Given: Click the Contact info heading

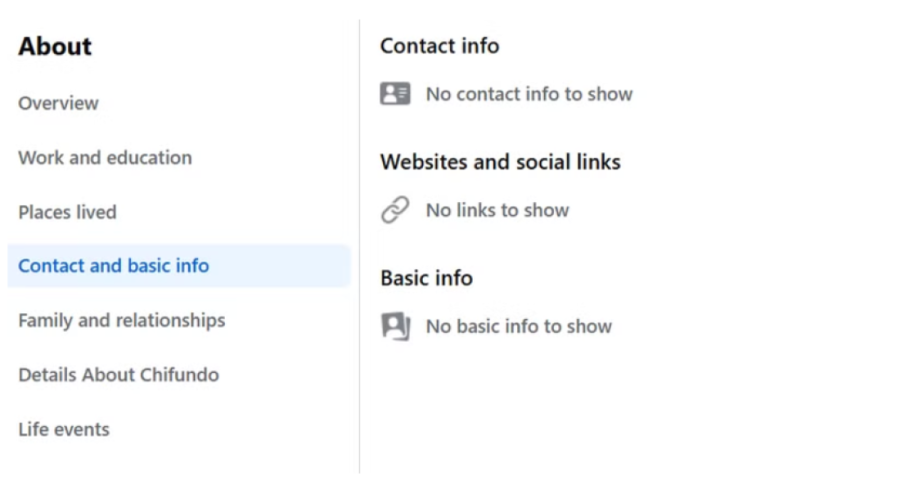Looking at the screenshot, I should pos(439,46).
